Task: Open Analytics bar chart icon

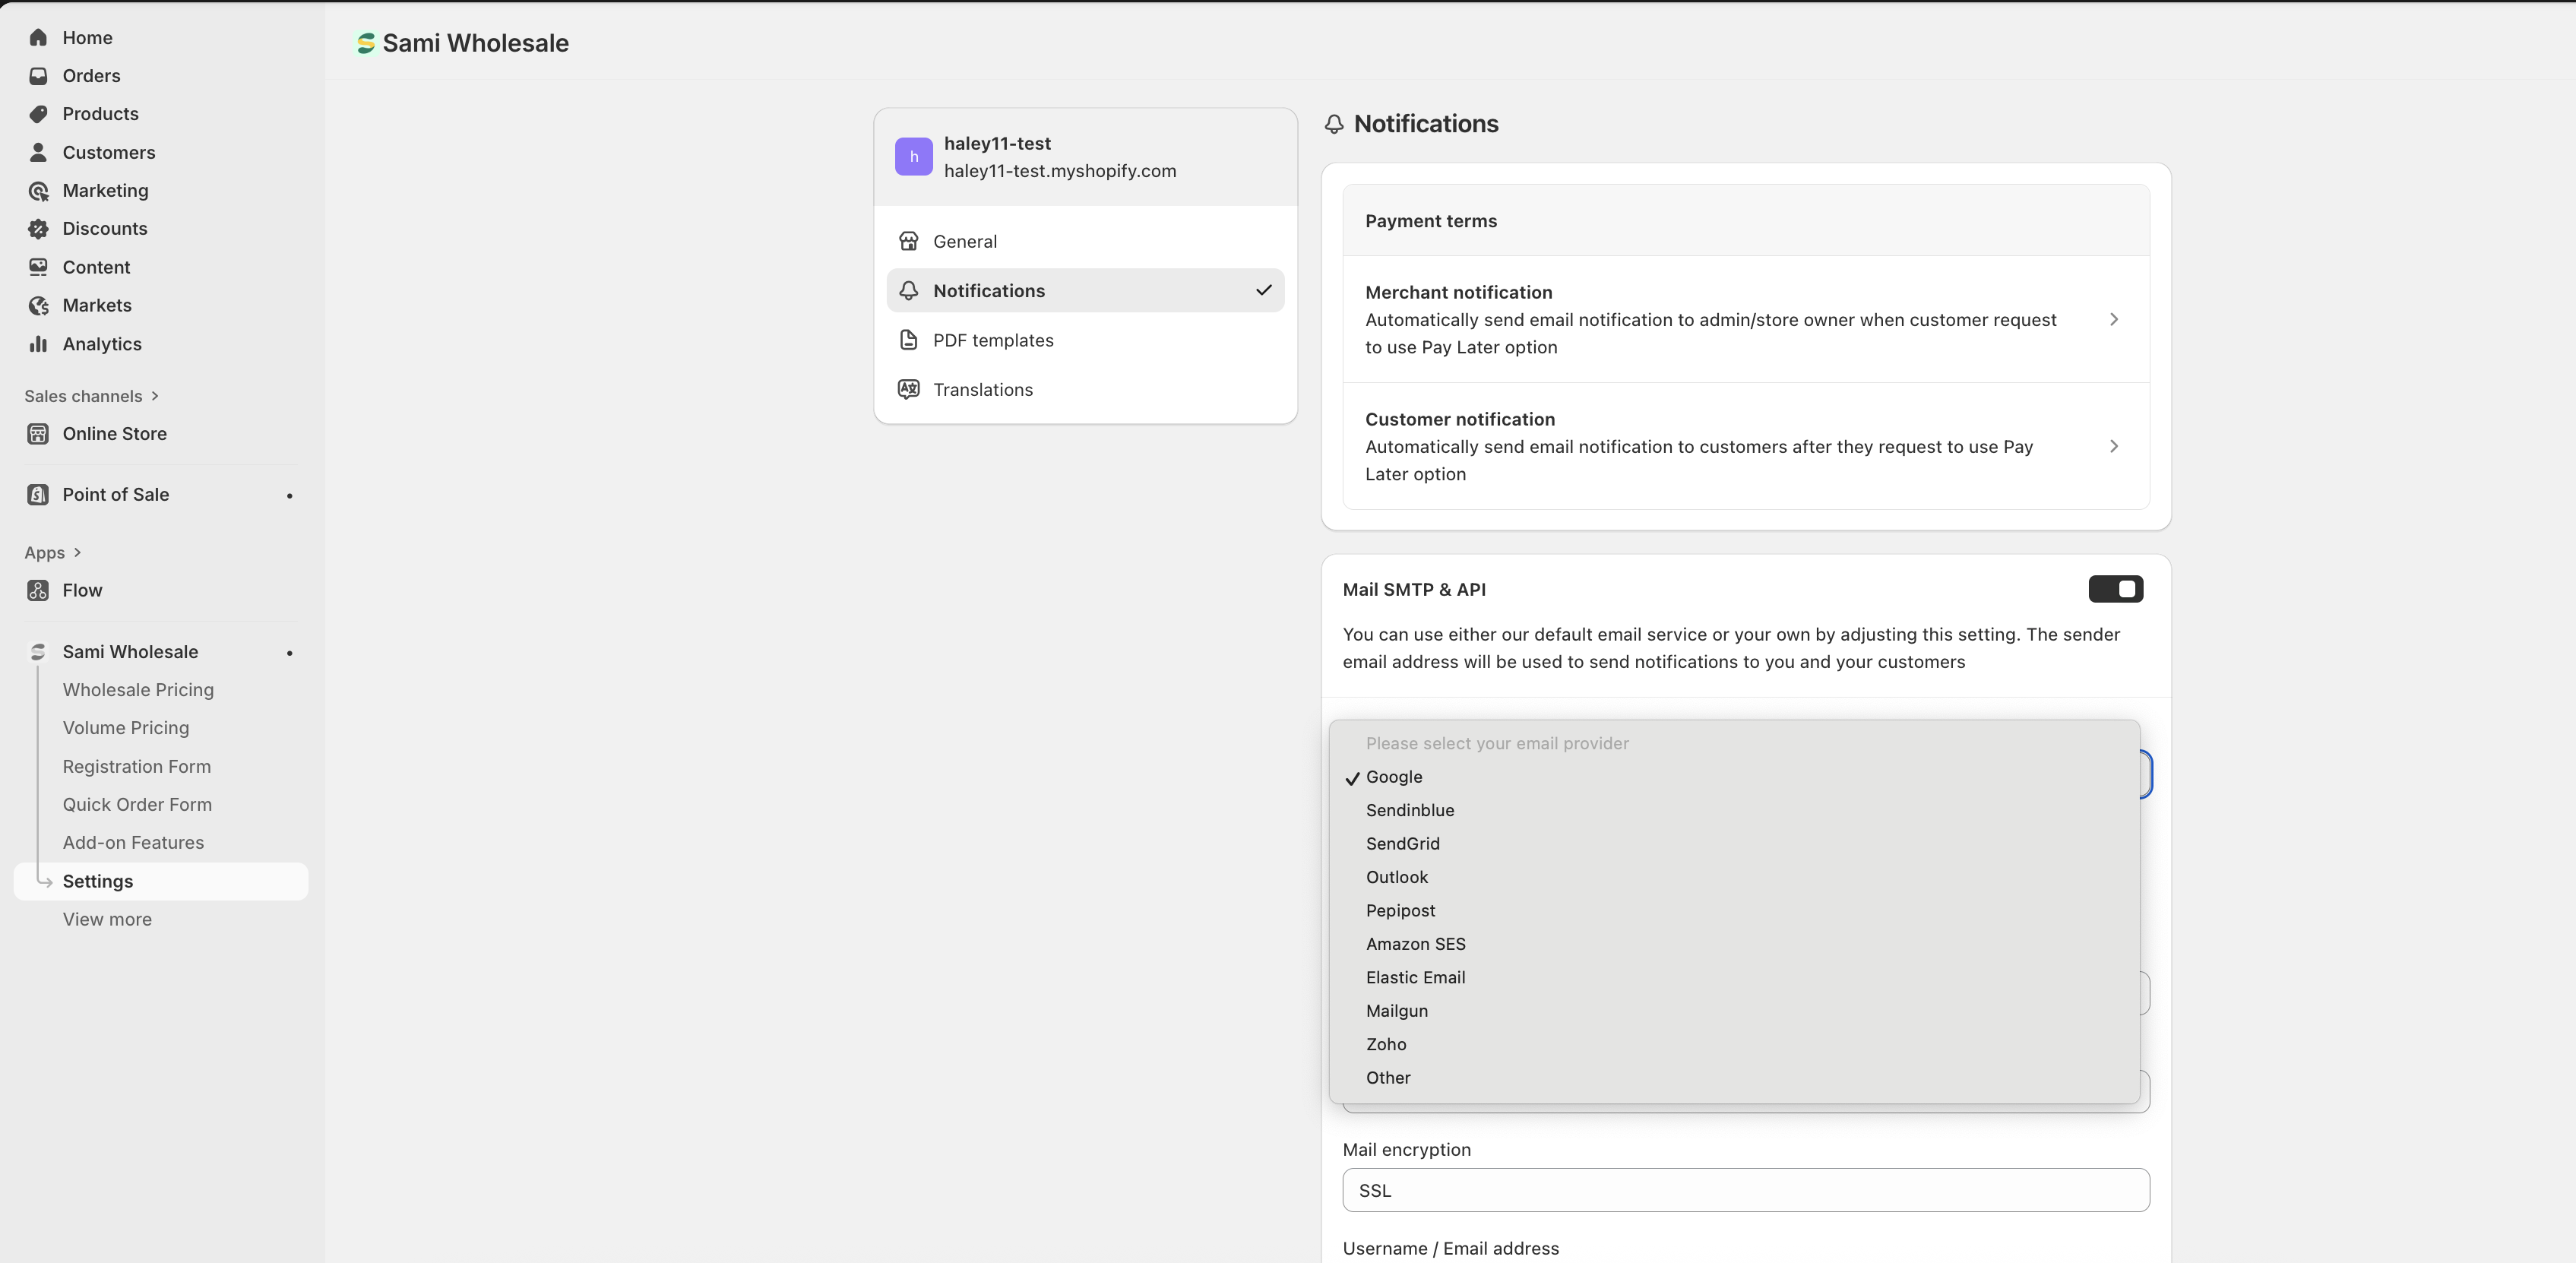Action: (x=38, y=344)
